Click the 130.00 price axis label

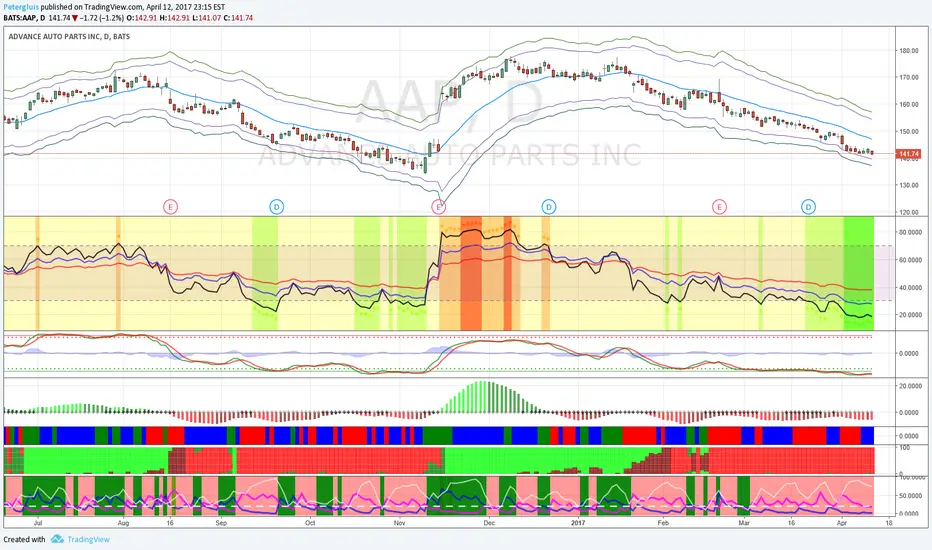coord(909,185)
